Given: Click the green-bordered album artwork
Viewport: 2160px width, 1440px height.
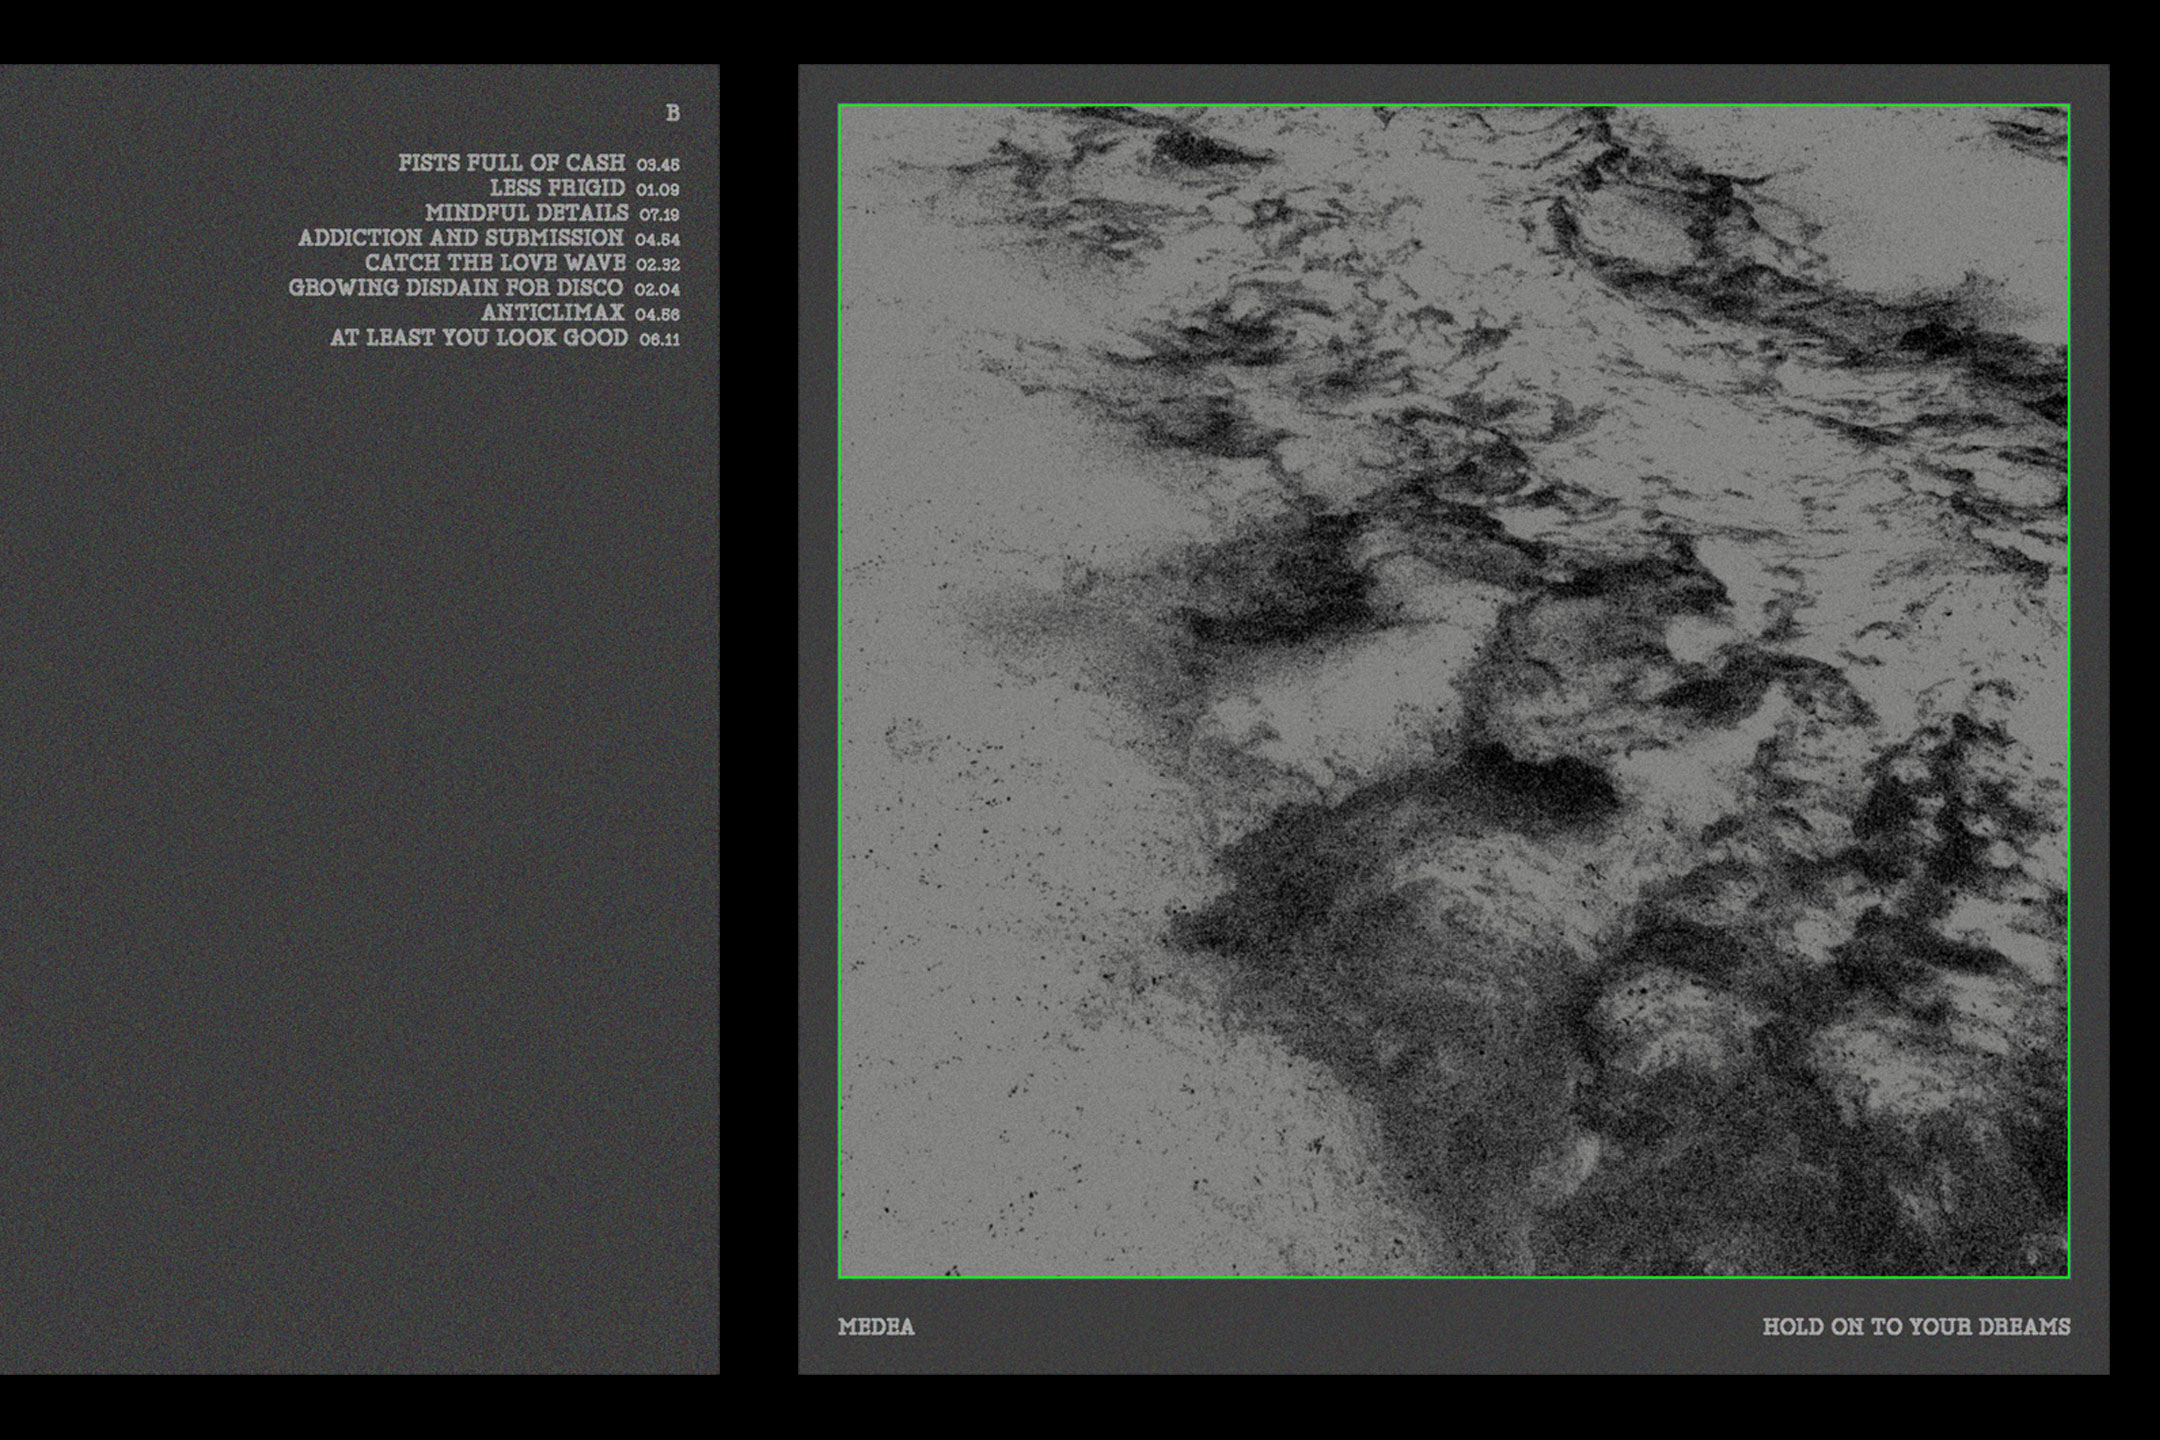Looking at the screenshot, I should point(1453,691).
